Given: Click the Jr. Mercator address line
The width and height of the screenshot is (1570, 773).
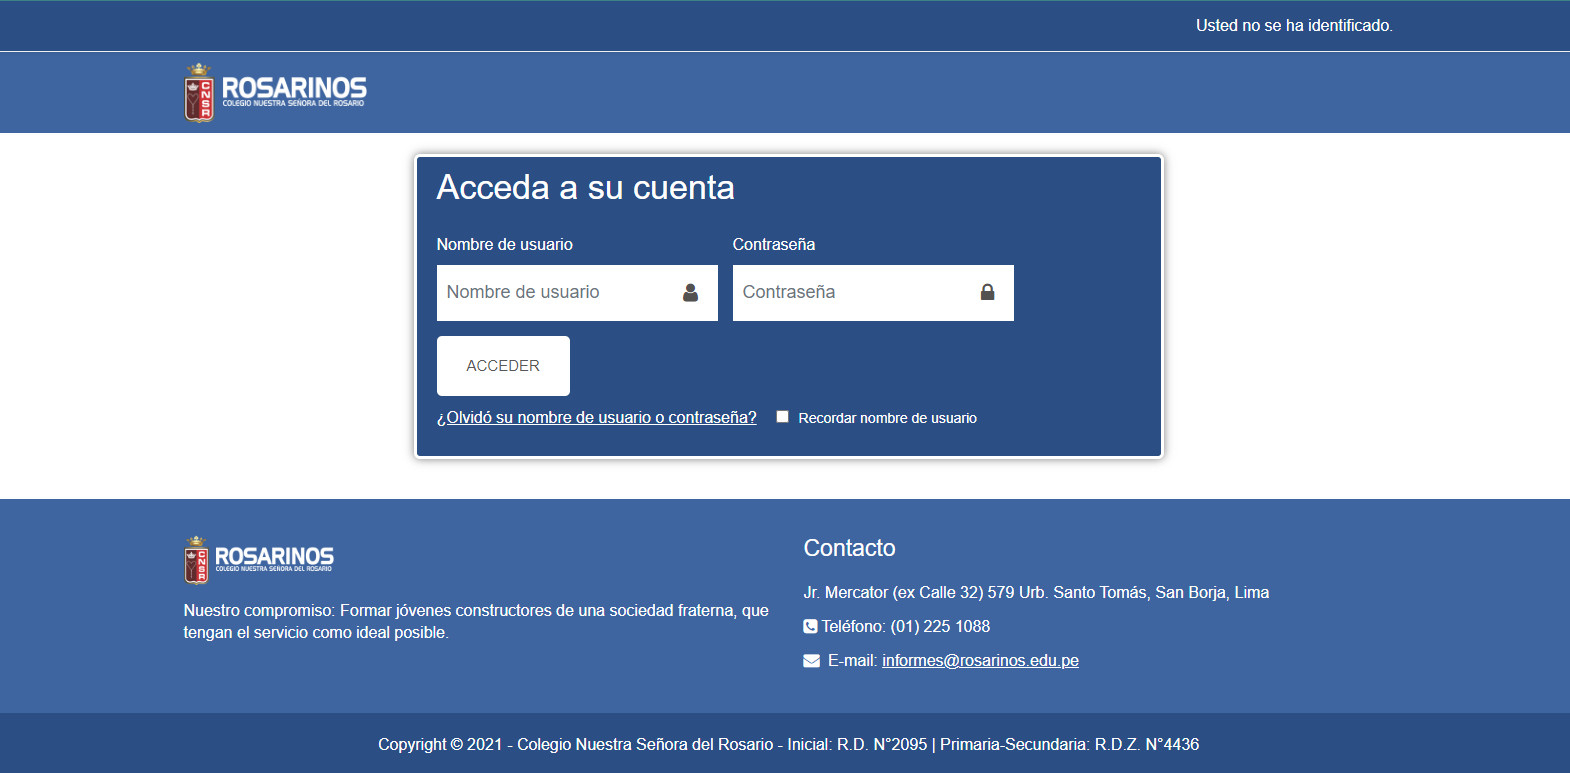Looking at the screenshot, I should click(1035, 593).
